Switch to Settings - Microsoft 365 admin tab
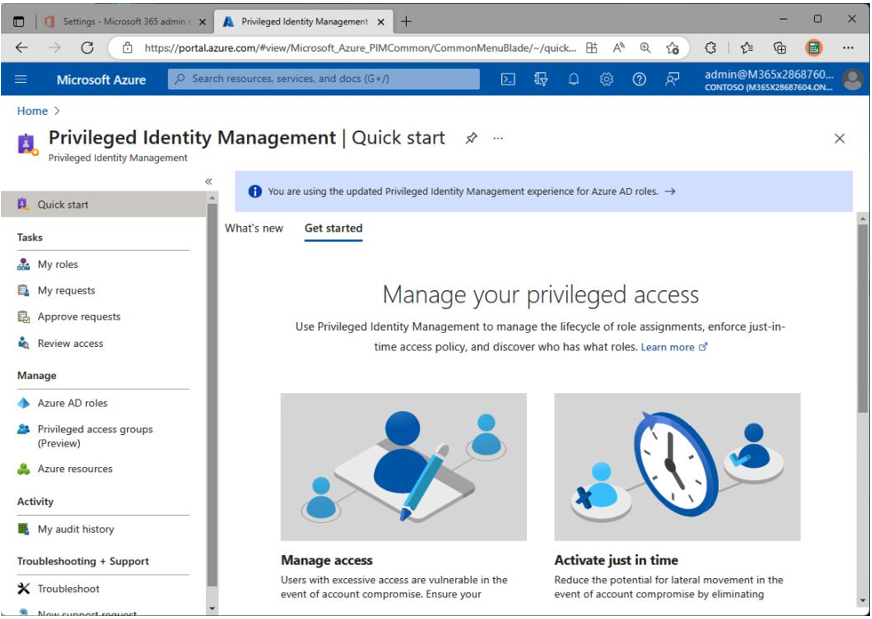 click(127, 22)
